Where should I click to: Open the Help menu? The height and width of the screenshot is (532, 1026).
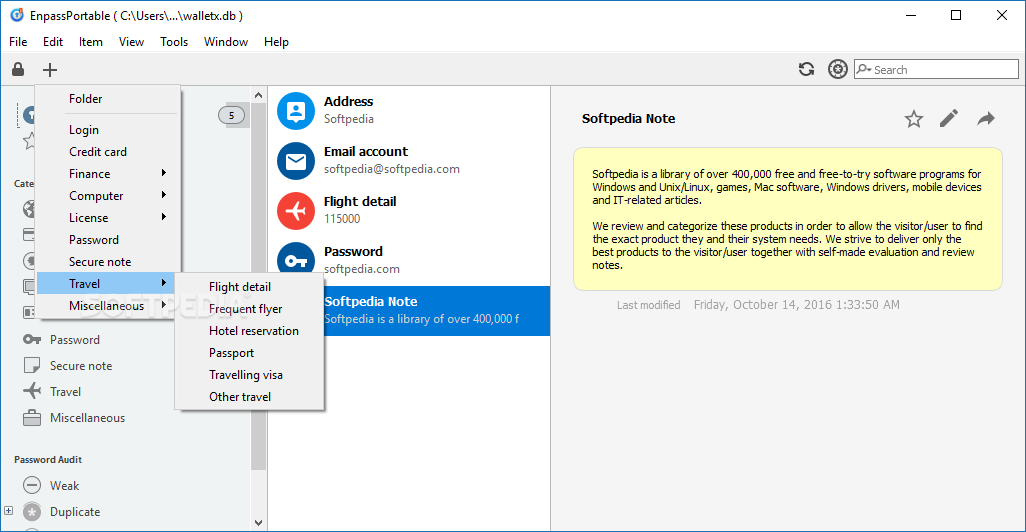(x=276, y=42)
